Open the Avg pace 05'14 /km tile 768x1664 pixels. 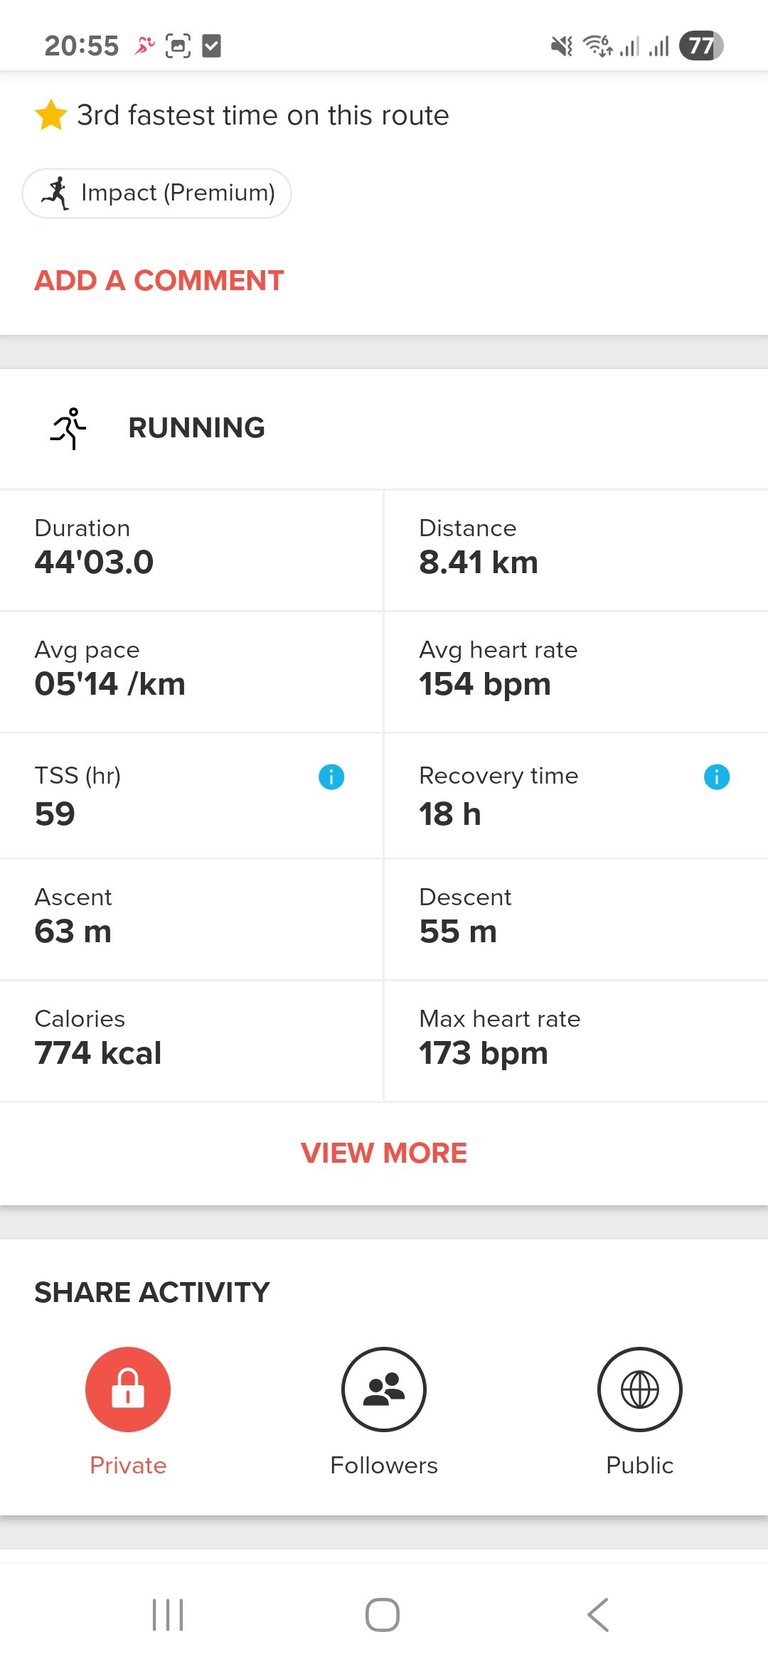(x=191, y=672)
